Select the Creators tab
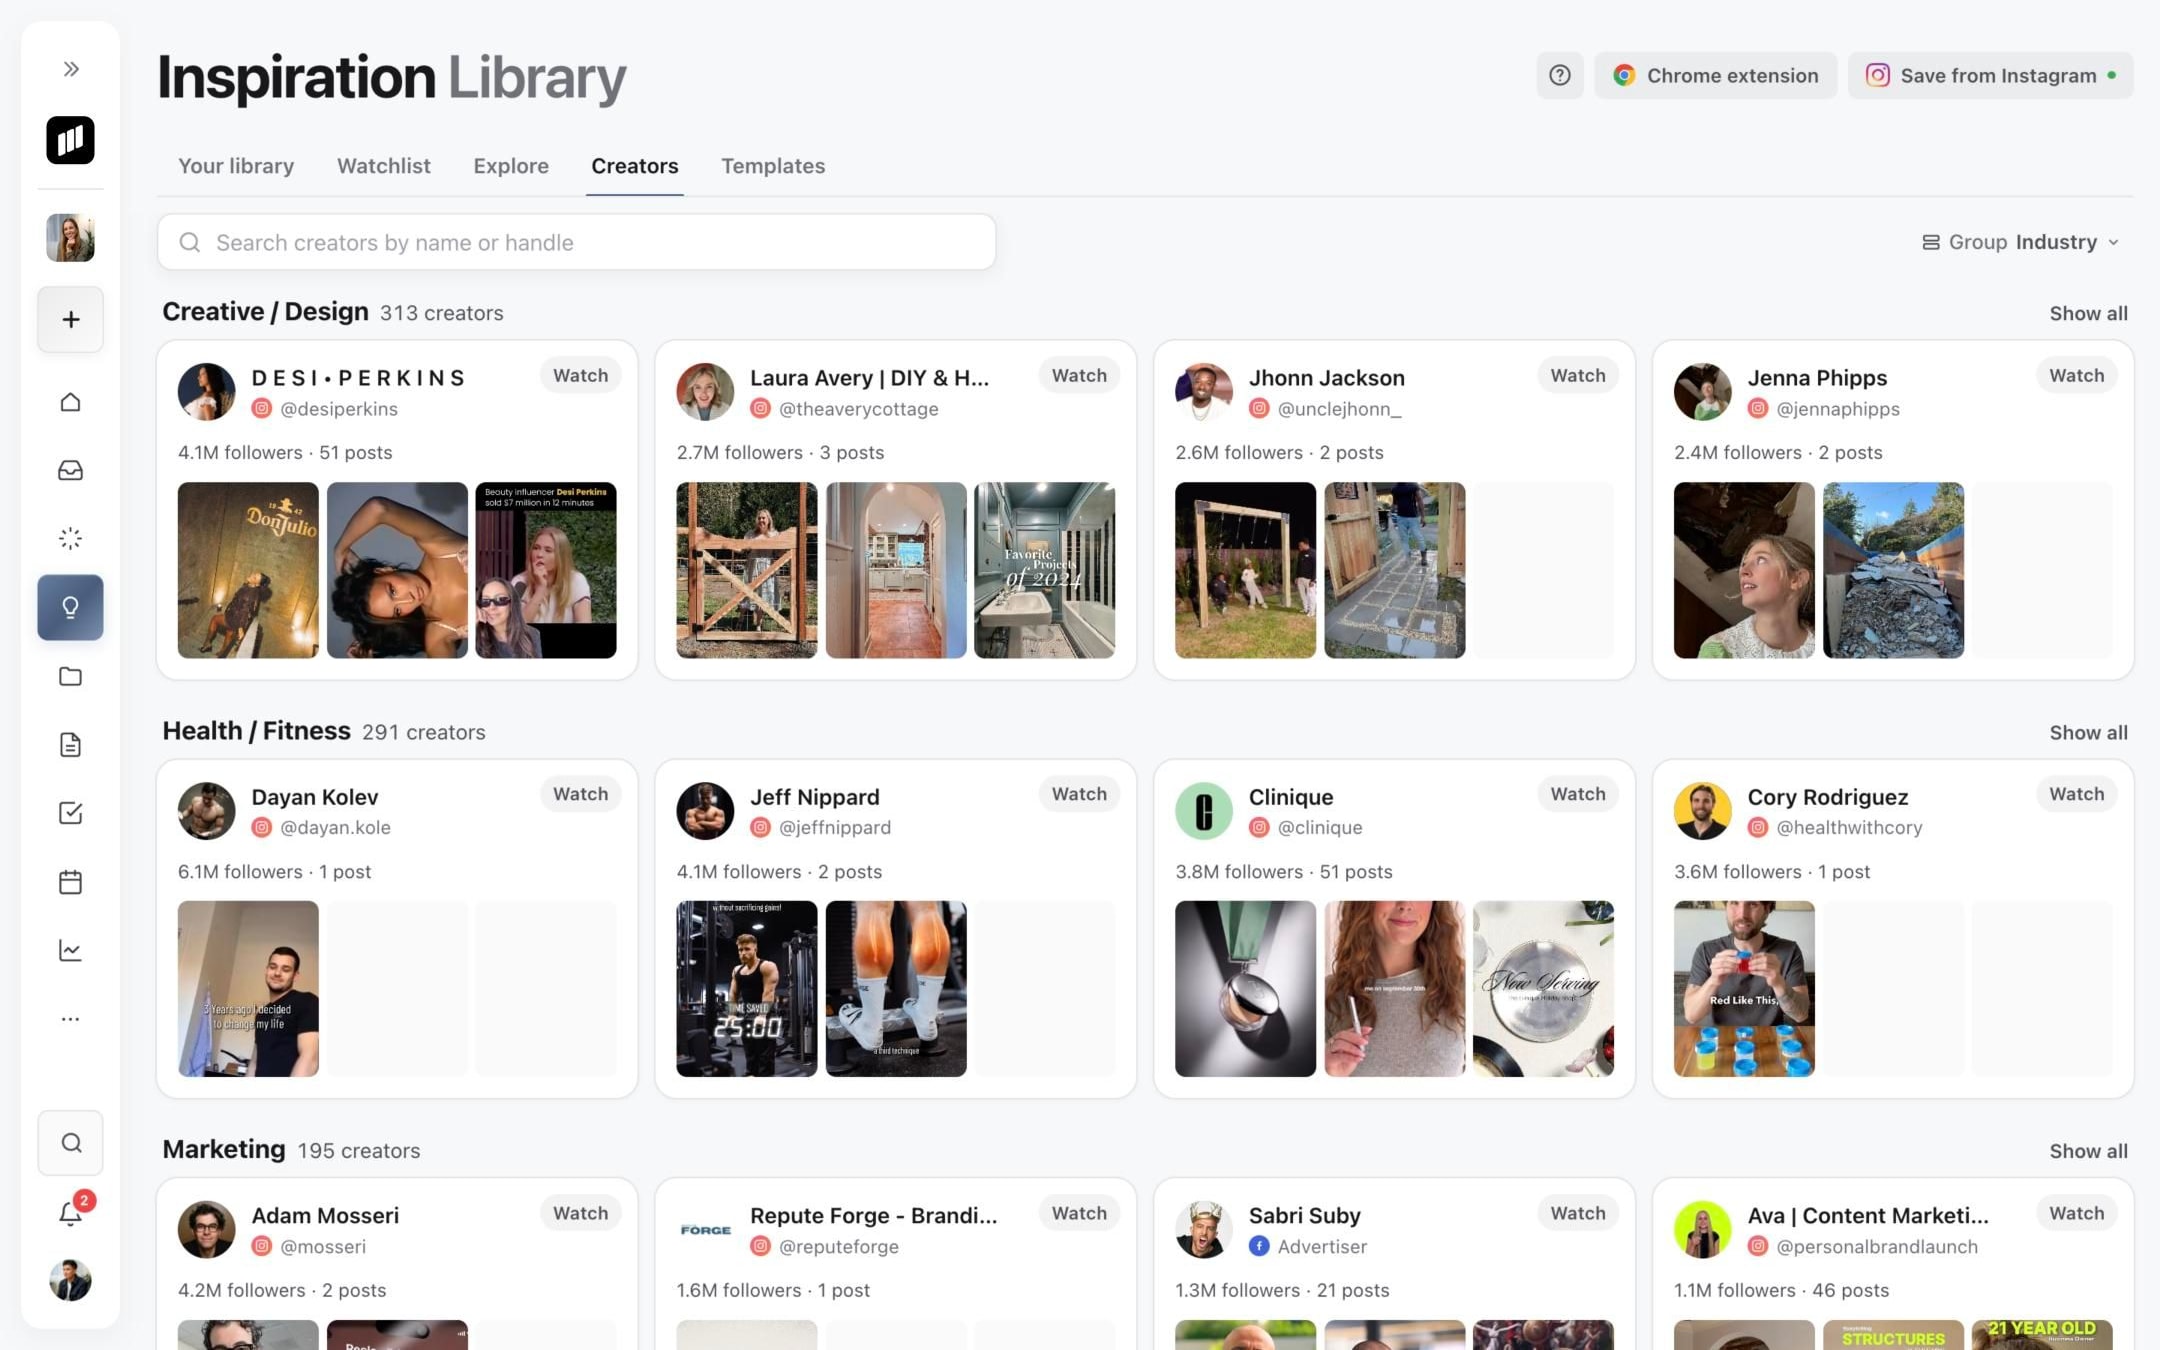2160x1350 pixels. [x=635, y=166]
